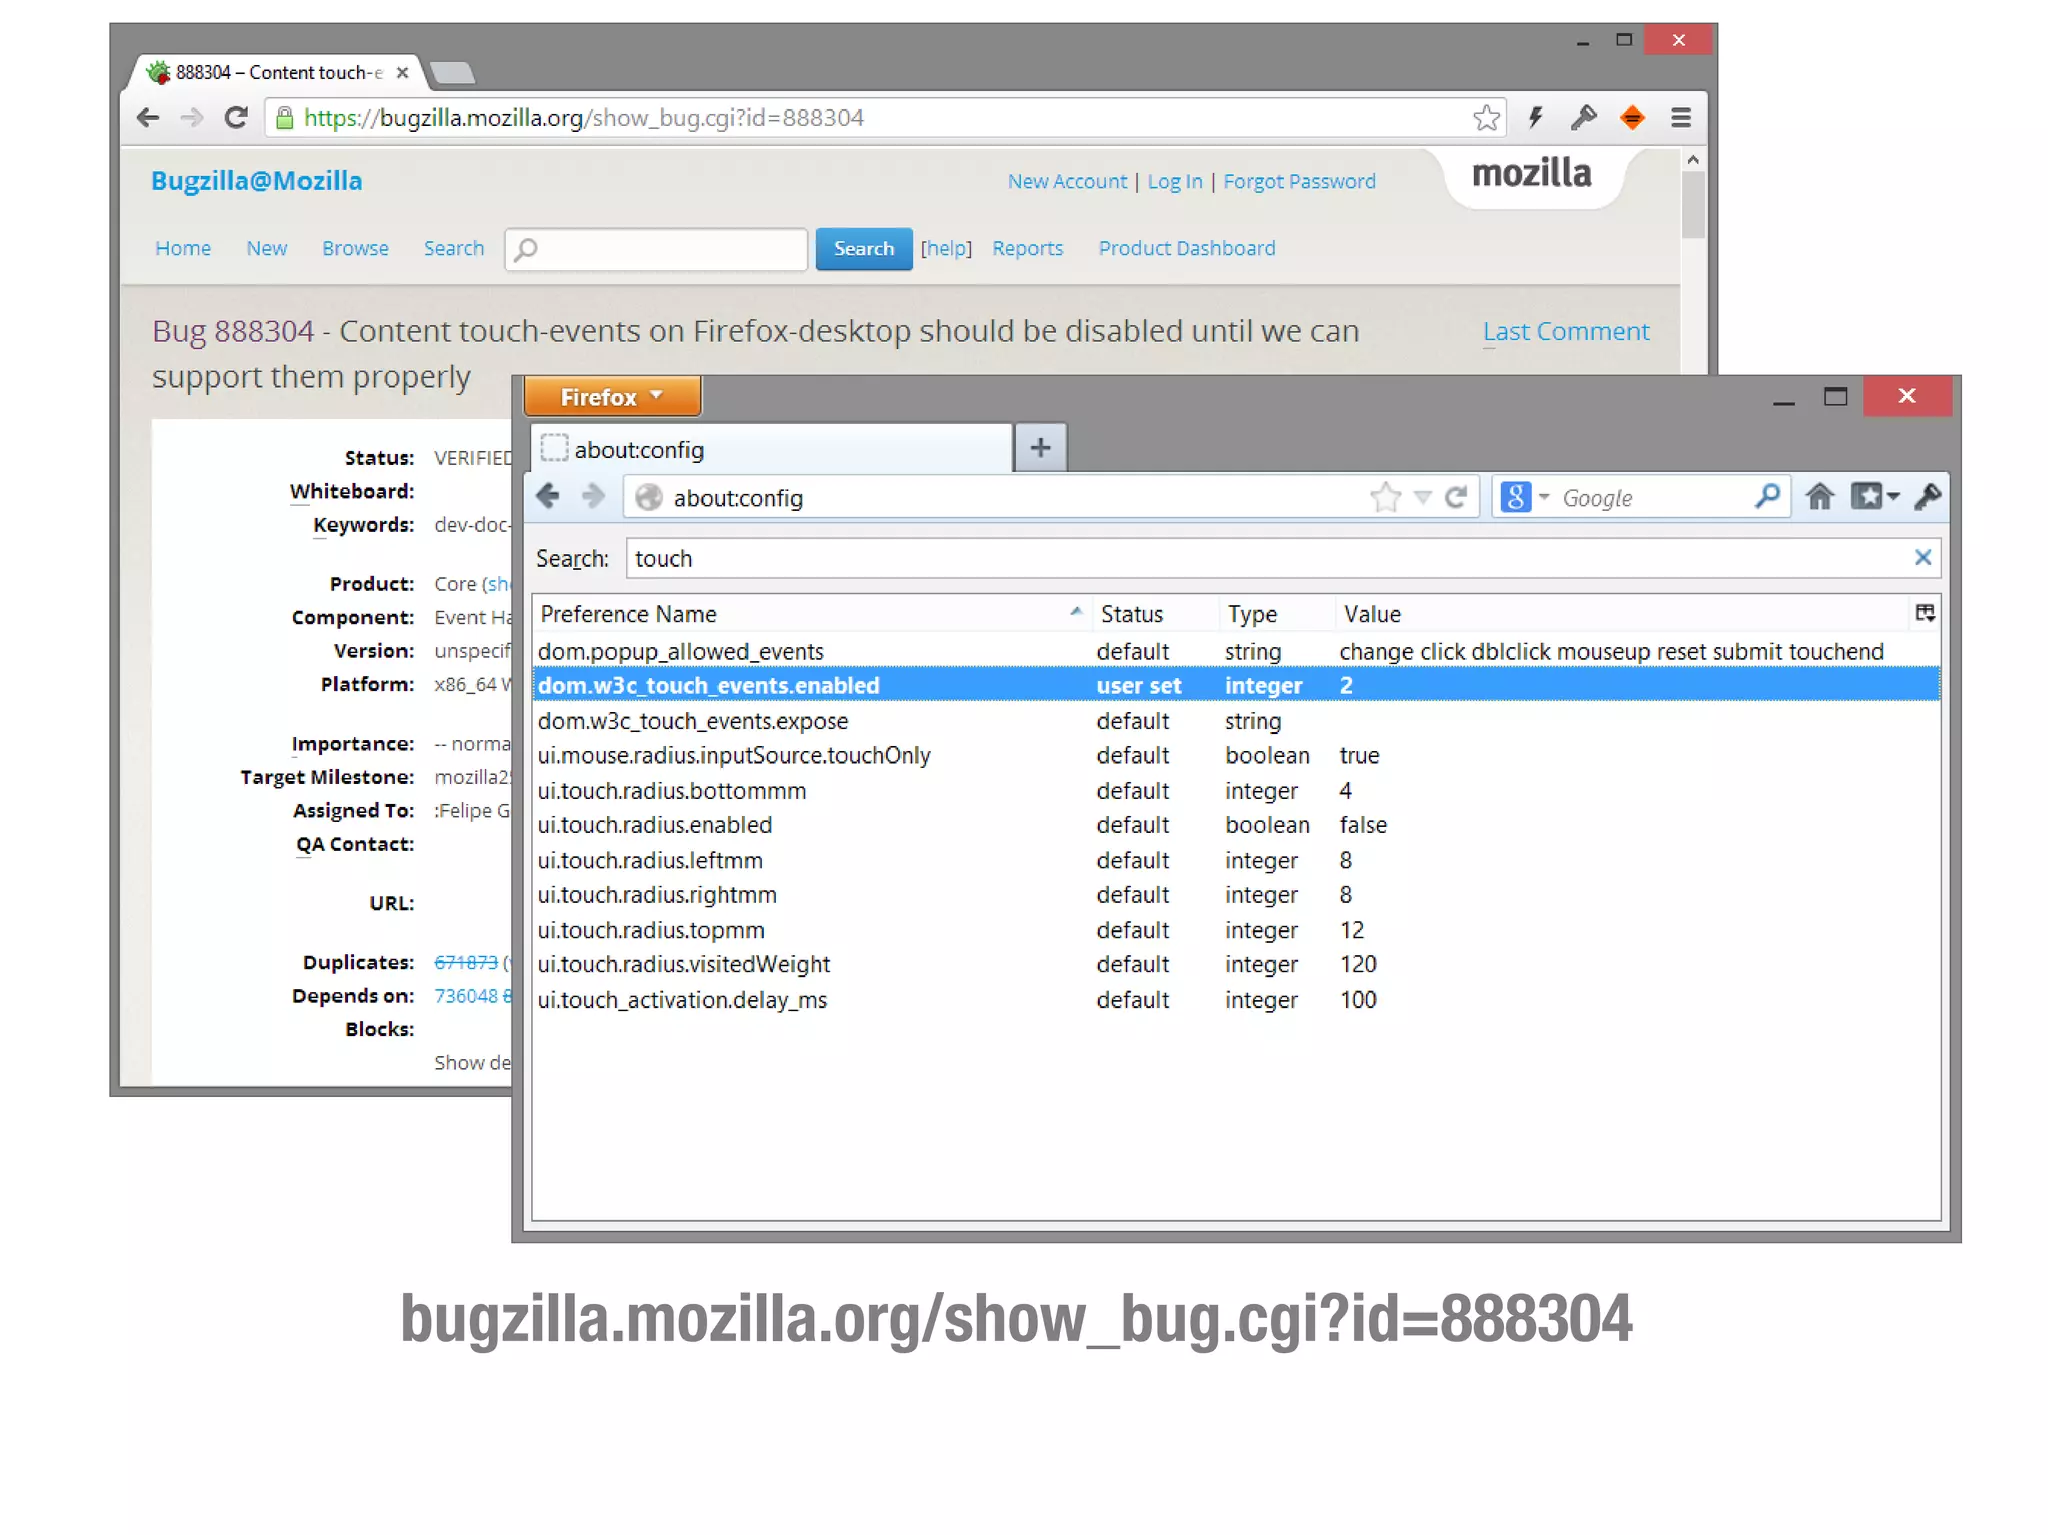Open the Bugzilla@Mozilla home link
The image size is (2048, 1535).
click(256, 181)
